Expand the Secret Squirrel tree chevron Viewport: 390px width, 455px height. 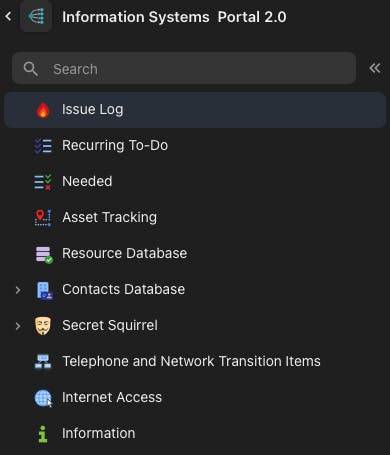(18, 326)
